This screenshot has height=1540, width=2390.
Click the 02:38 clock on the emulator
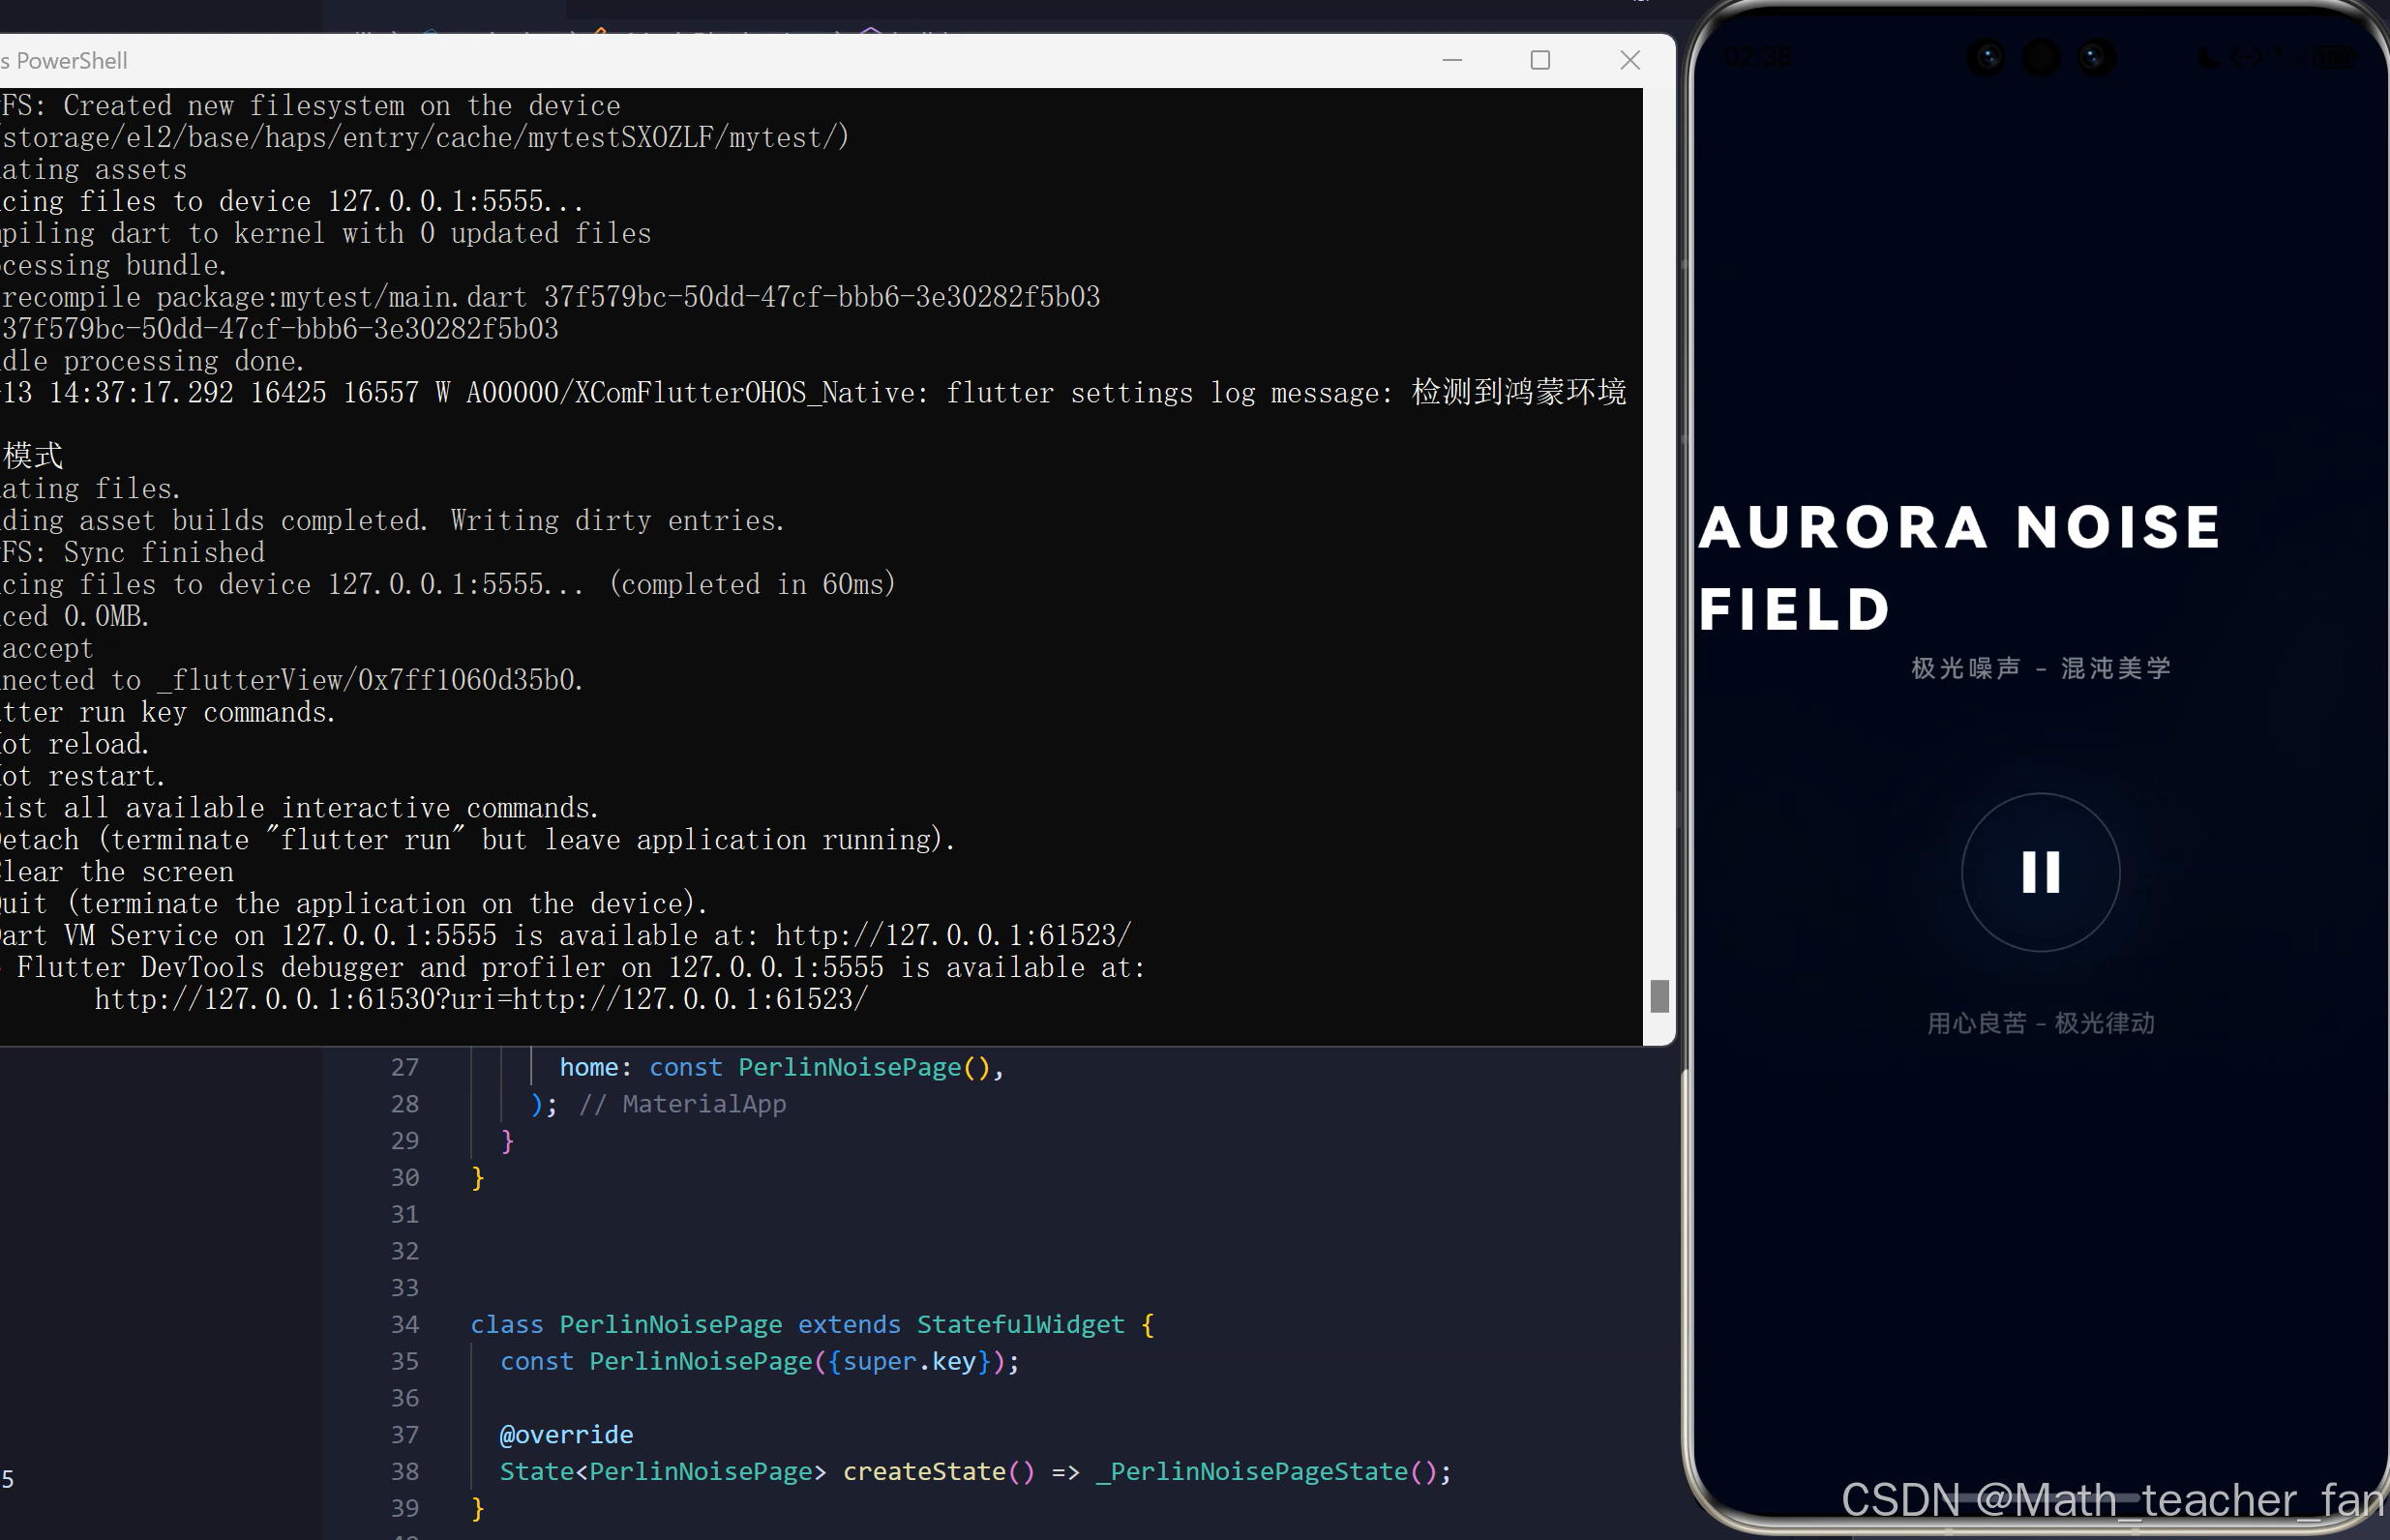pos(1757,57)
